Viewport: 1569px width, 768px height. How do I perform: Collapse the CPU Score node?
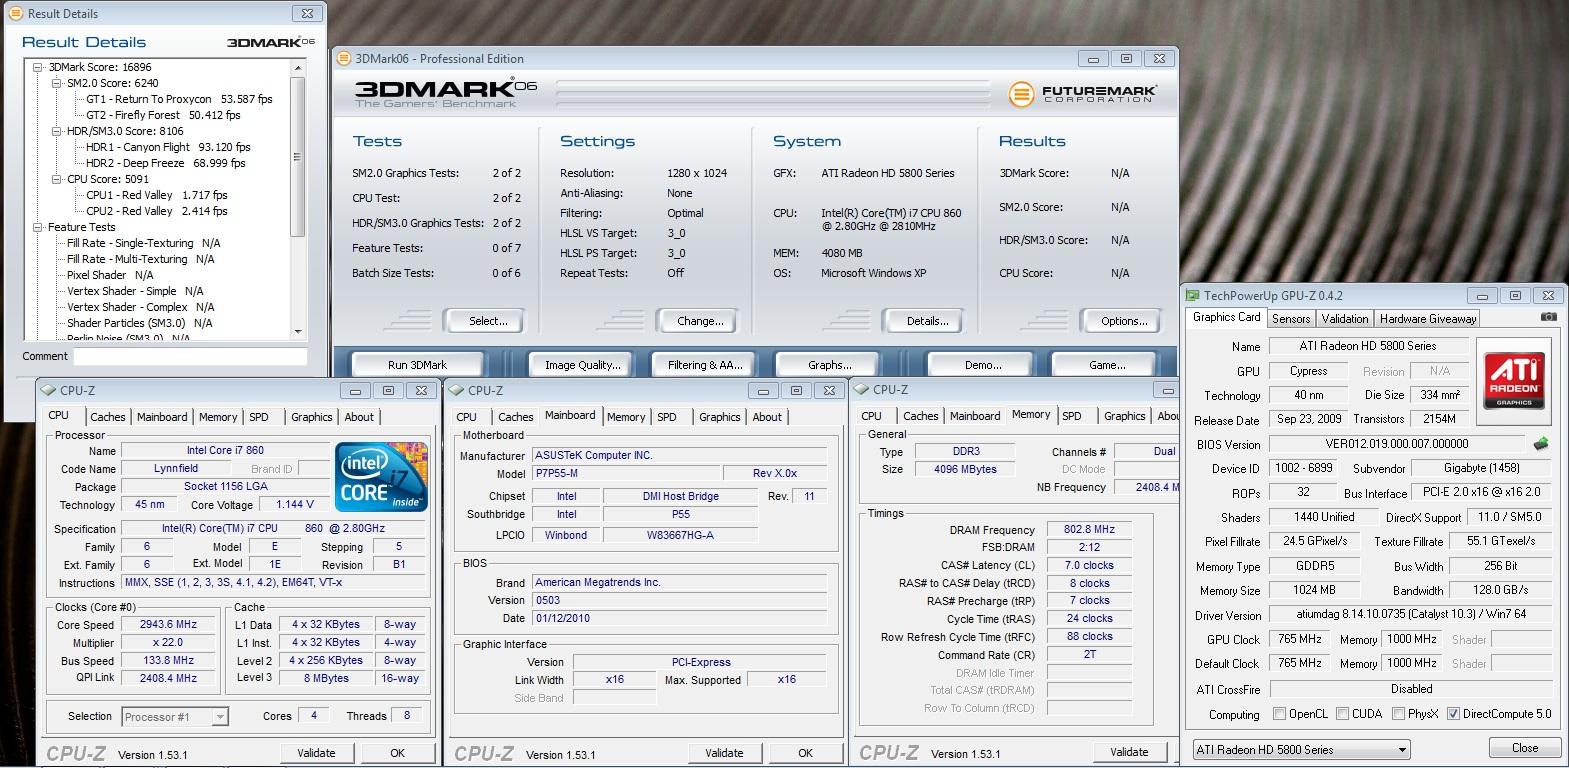[x=57, y=179]
